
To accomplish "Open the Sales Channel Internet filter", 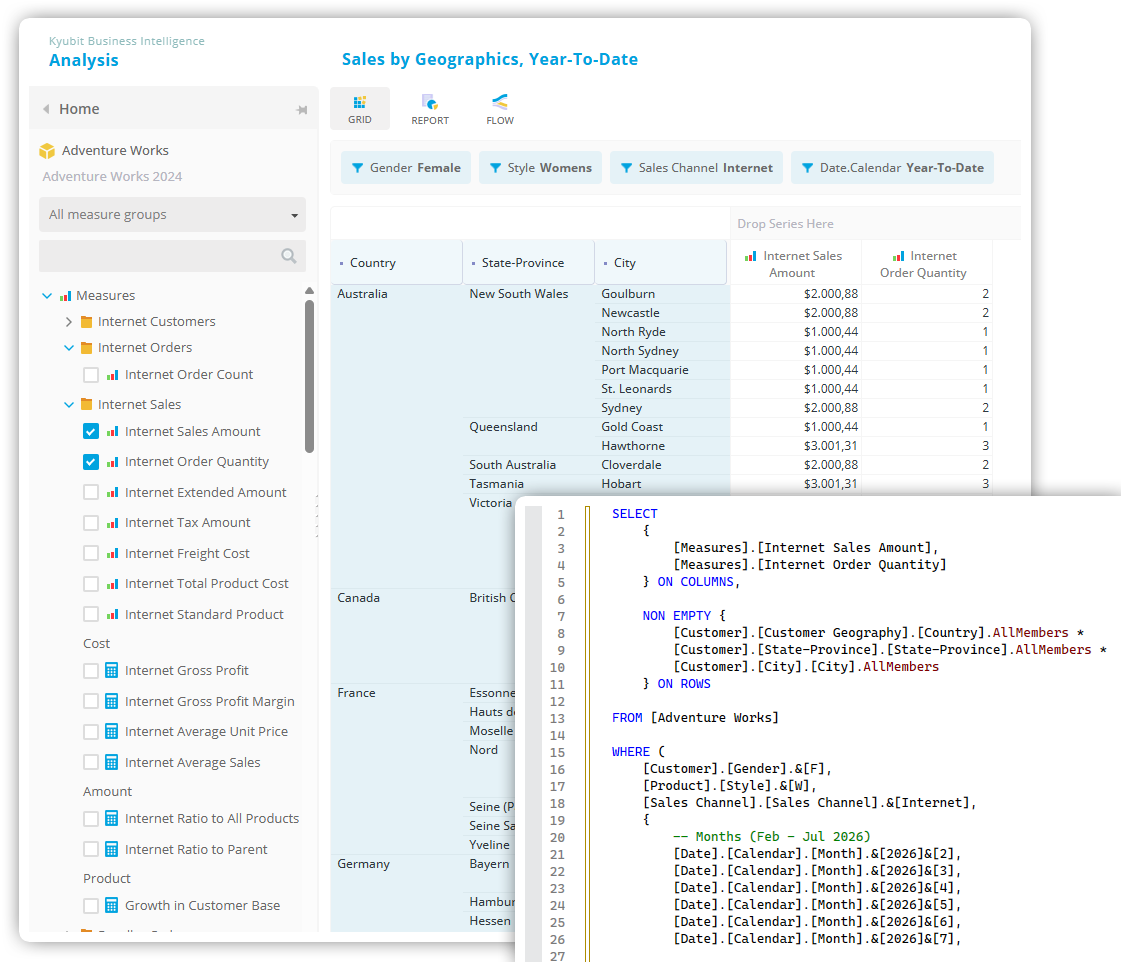I will pos(696,168).
